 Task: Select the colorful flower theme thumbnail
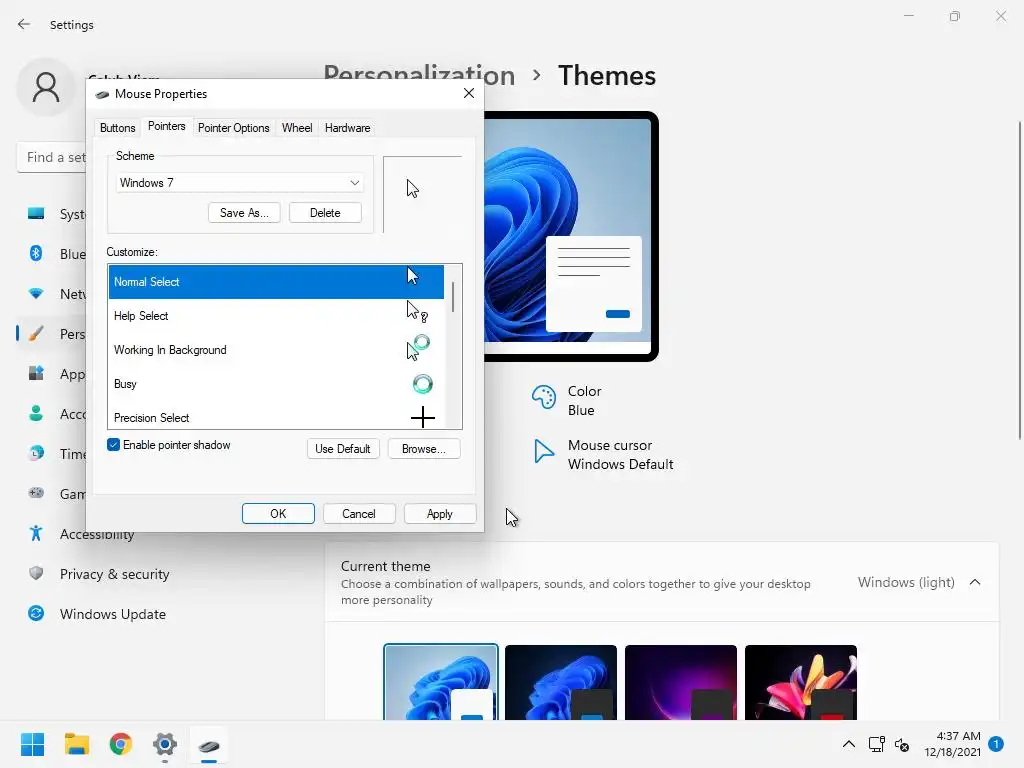coord(801,682)
